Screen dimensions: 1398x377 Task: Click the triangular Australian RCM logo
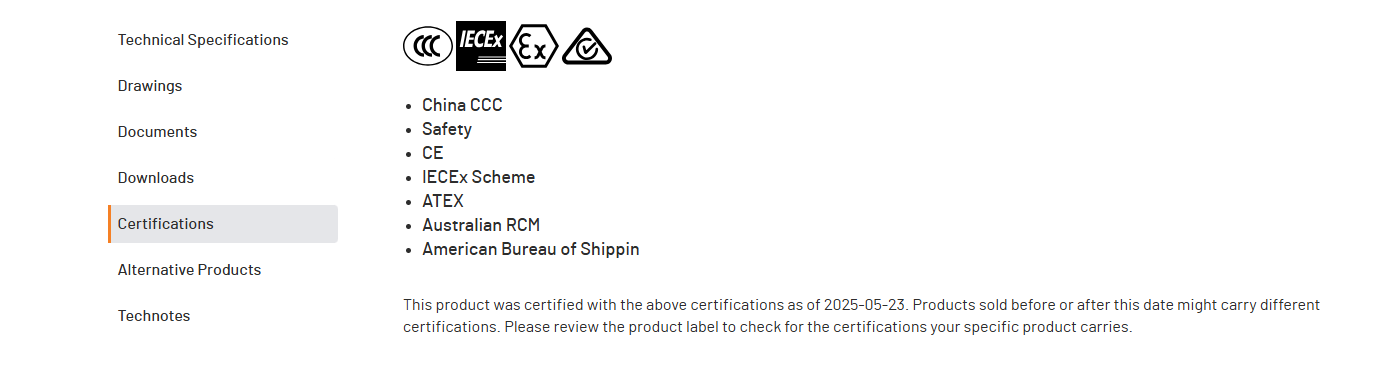coord(587,46)
